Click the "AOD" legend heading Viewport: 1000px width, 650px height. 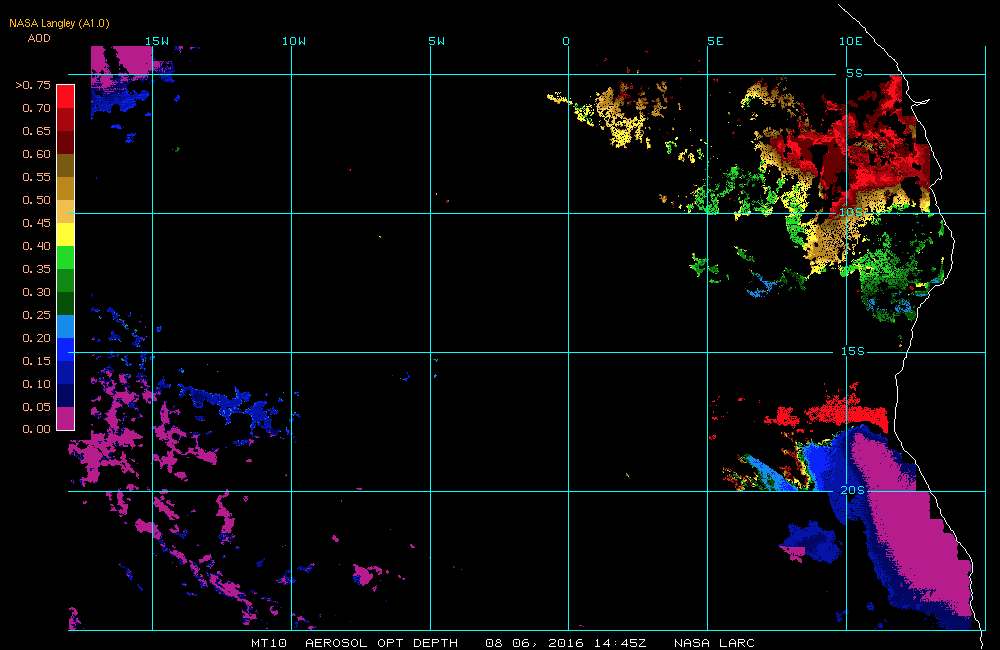(39, 38)
